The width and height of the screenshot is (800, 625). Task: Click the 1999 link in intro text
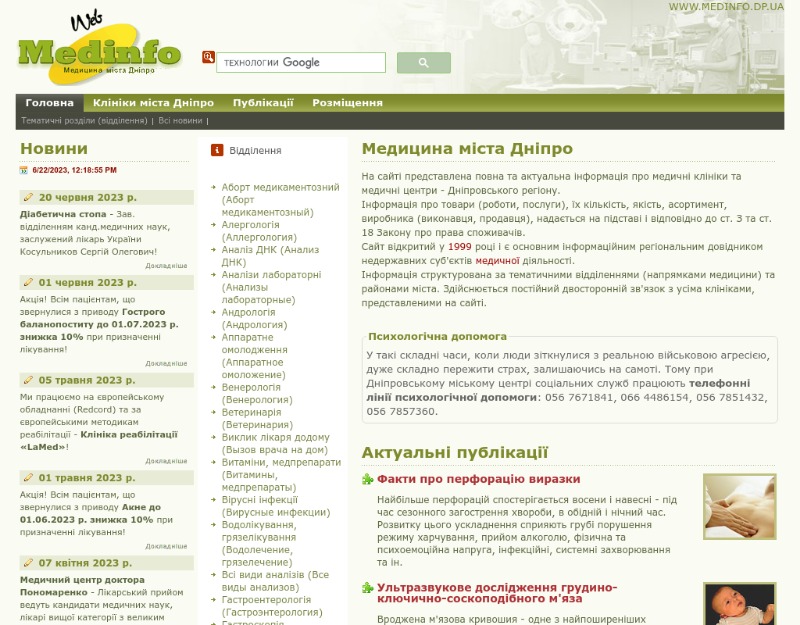point(460,246)
